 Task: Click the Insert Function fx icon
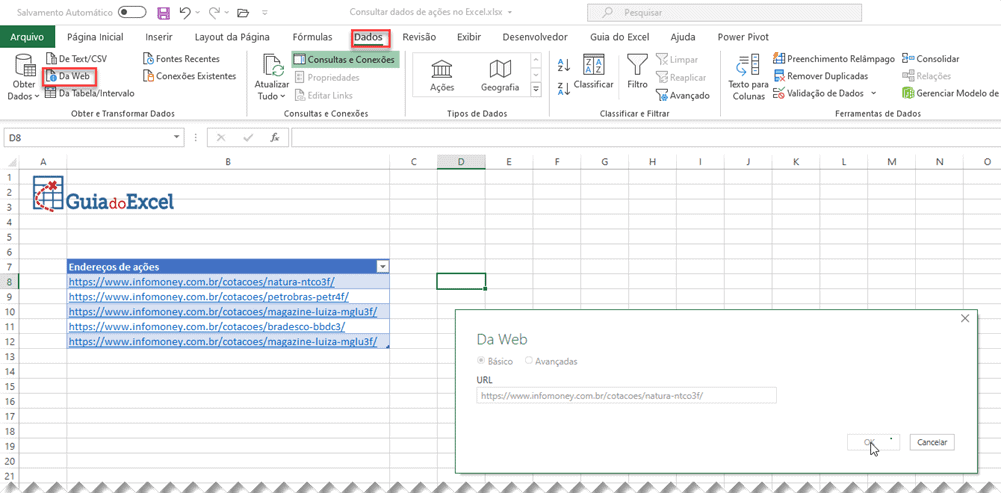click(275, 138)
